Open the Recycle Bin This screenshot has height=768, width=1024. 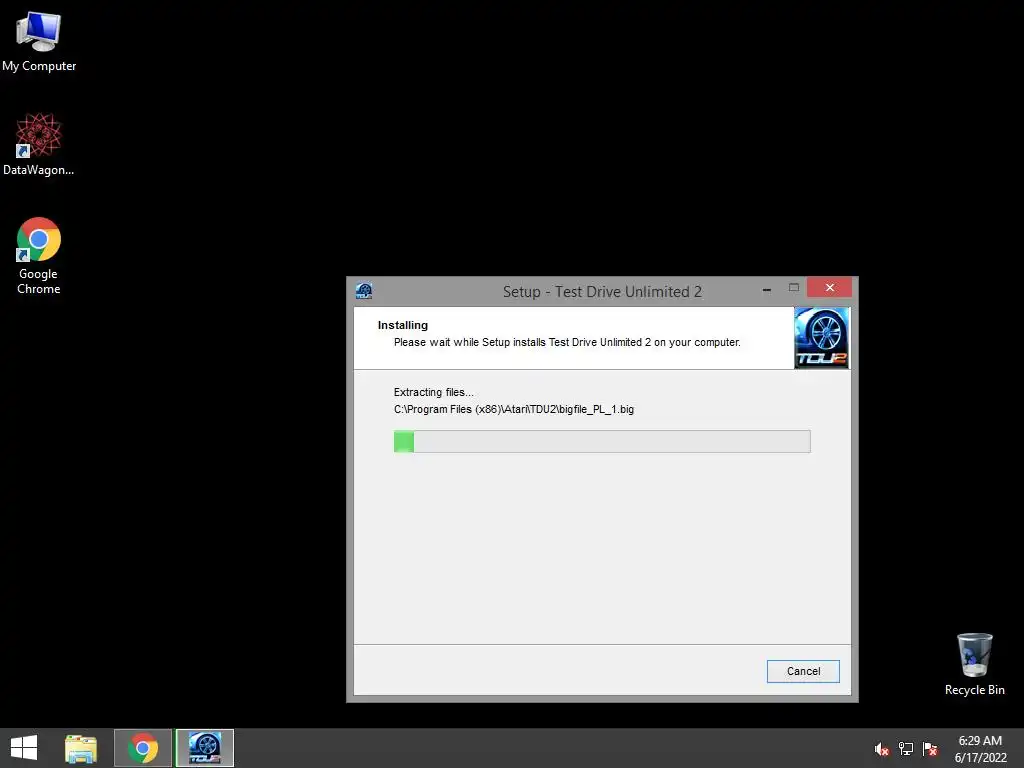974,664
